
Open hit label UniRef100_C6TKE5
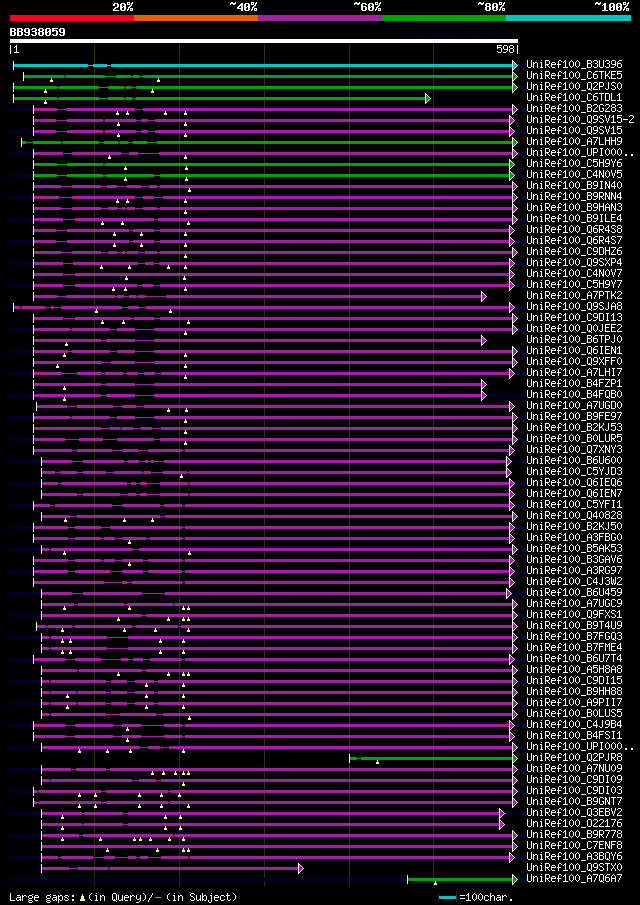[572, 76]
